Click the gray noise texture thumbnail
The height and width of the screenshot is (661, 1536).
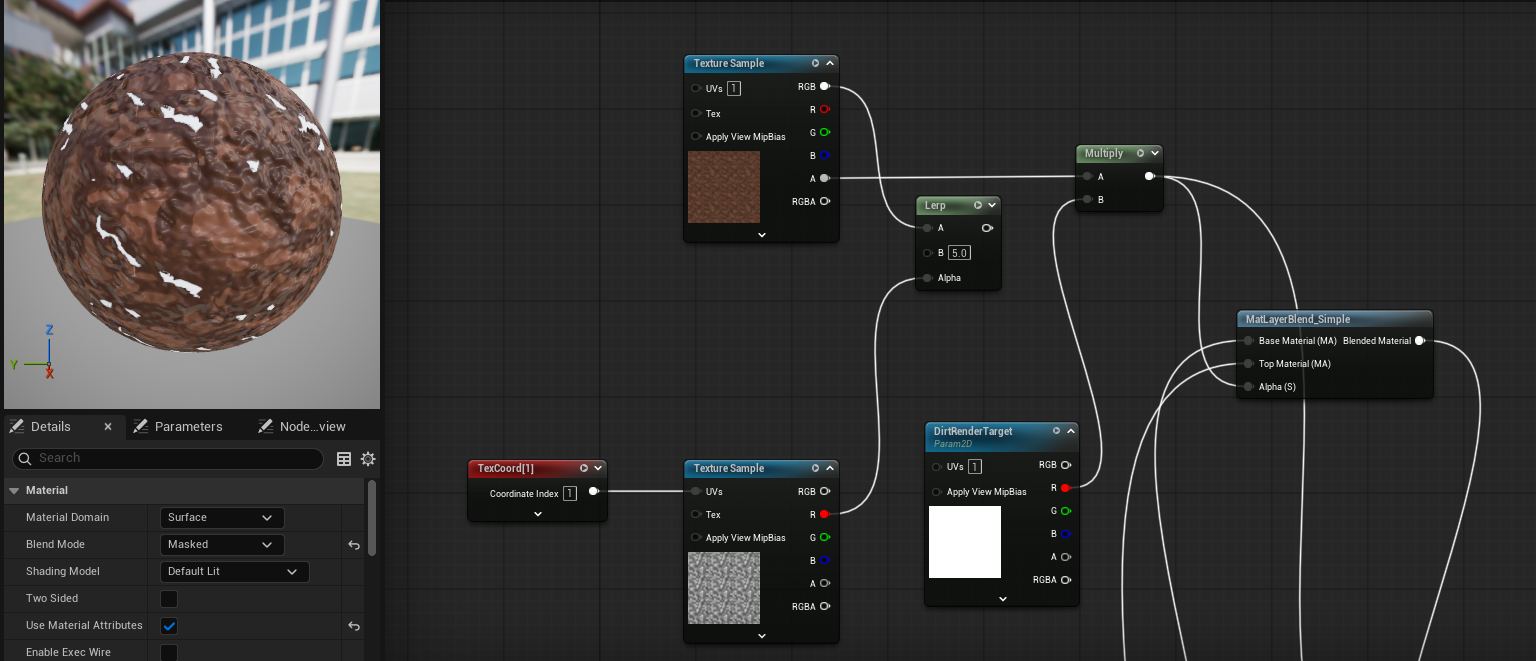[724, 588]
